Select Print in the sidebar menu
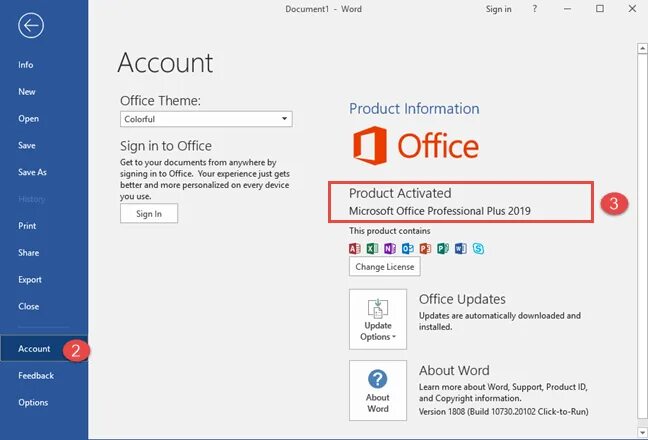This screenshot has height=440, width=648. pyautogui.click(x=27, y=226)
